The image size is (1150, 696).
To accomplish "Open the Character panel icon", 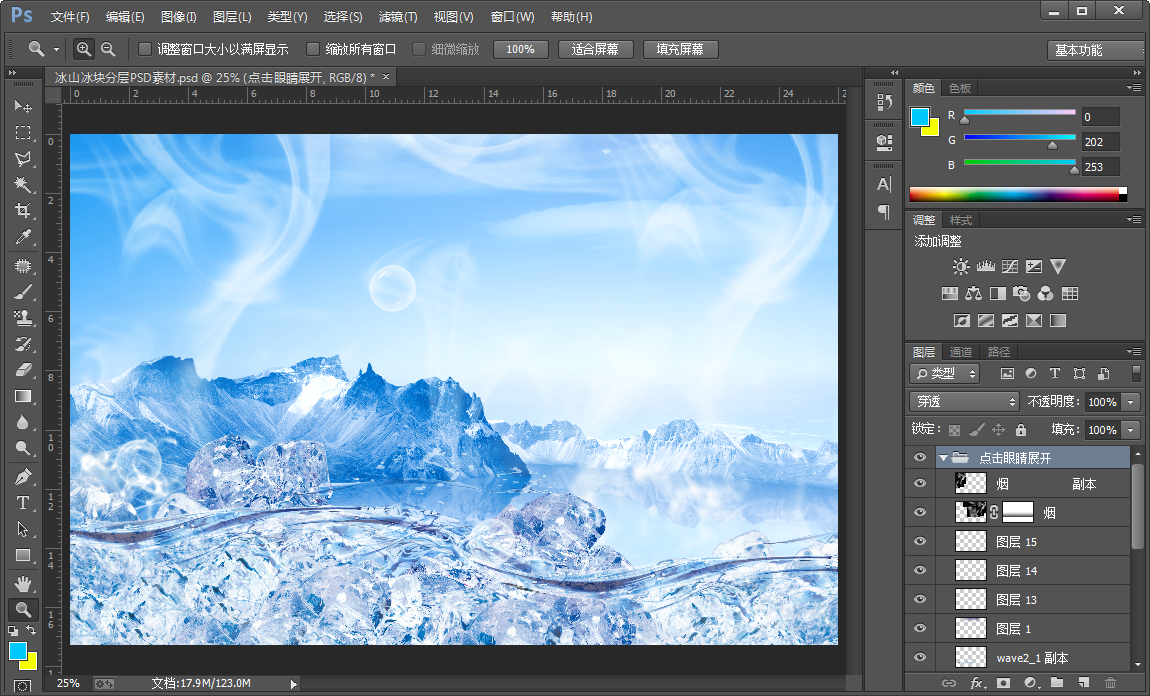I will click(x=885, y=184).
